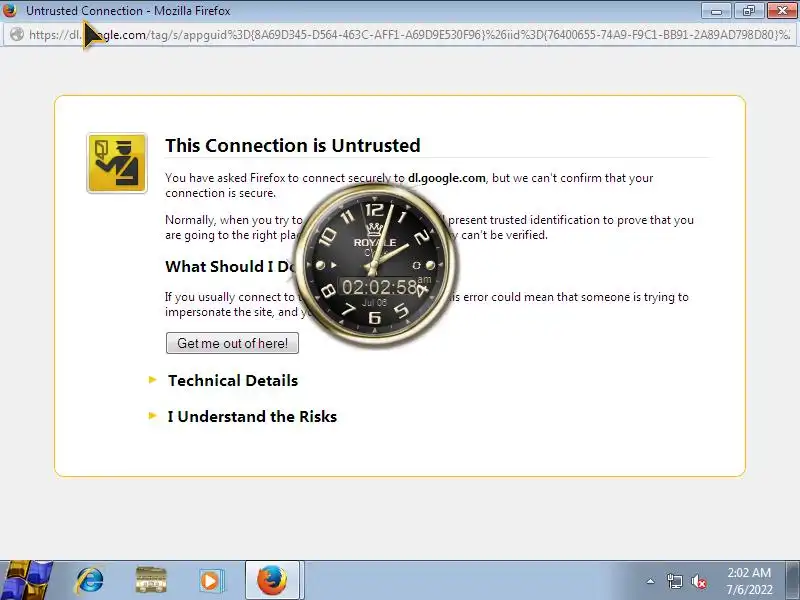Expand the Technical Details section

(233, 381)
